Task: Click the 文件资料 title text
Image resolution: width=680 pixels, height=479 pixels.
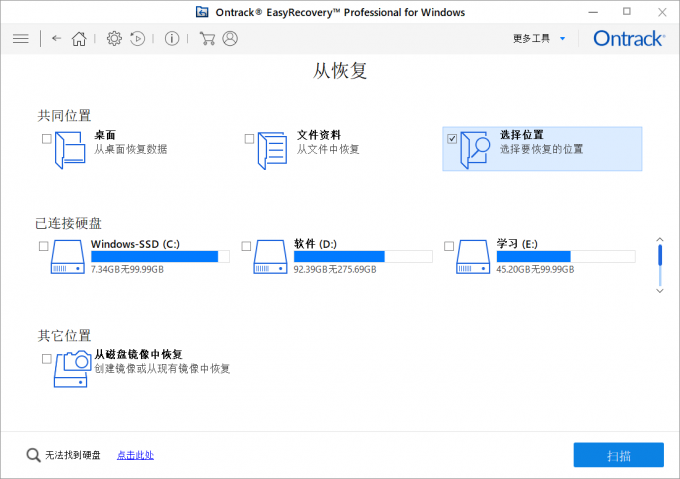Action: click(x=319, y=135)
